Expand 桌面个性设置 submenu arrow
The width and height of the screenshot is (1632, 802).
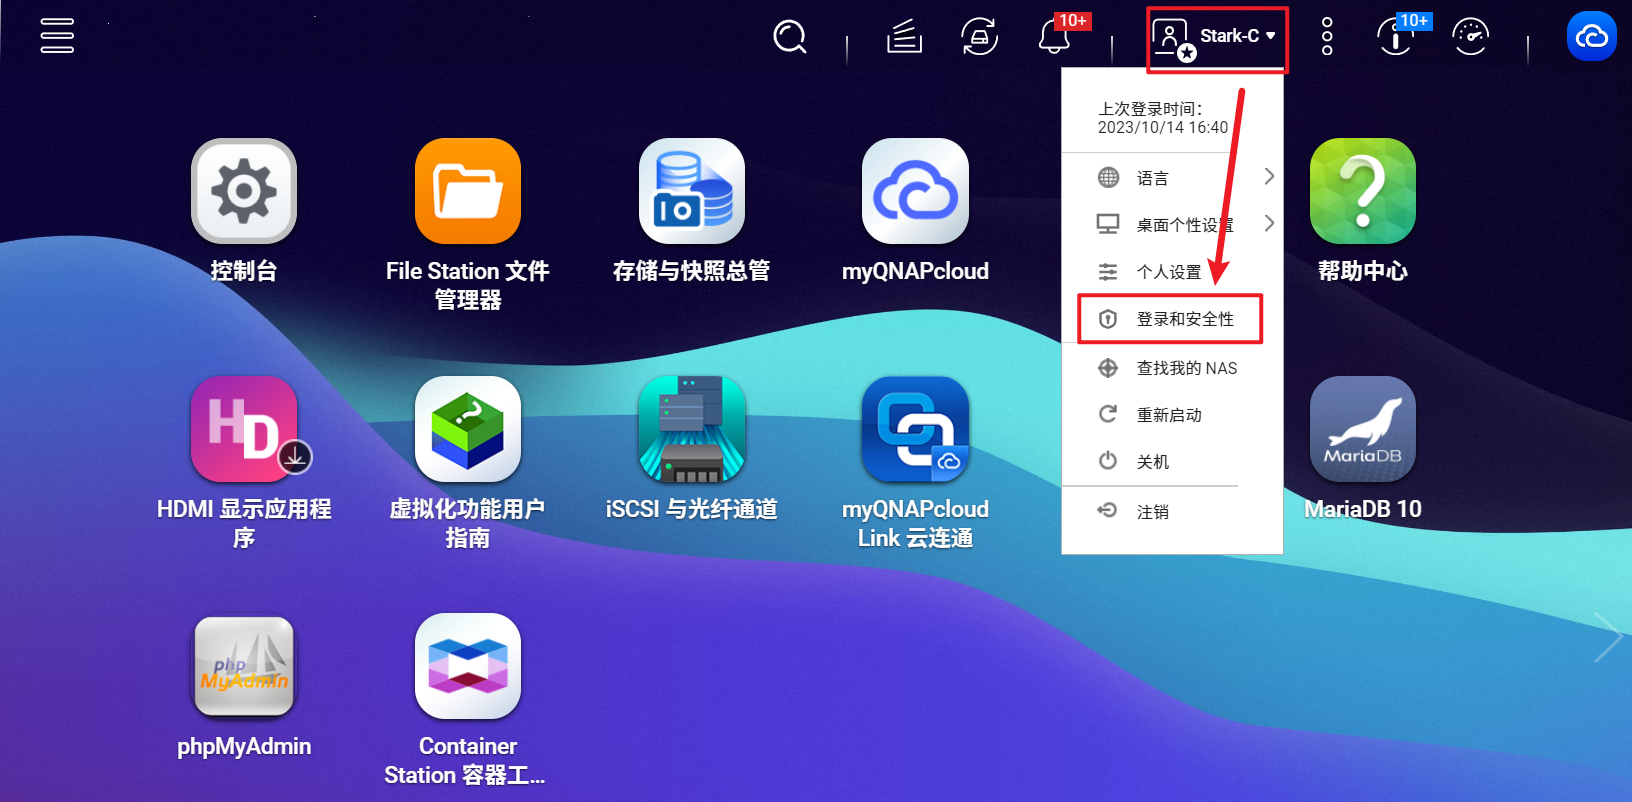point(1269,223)
